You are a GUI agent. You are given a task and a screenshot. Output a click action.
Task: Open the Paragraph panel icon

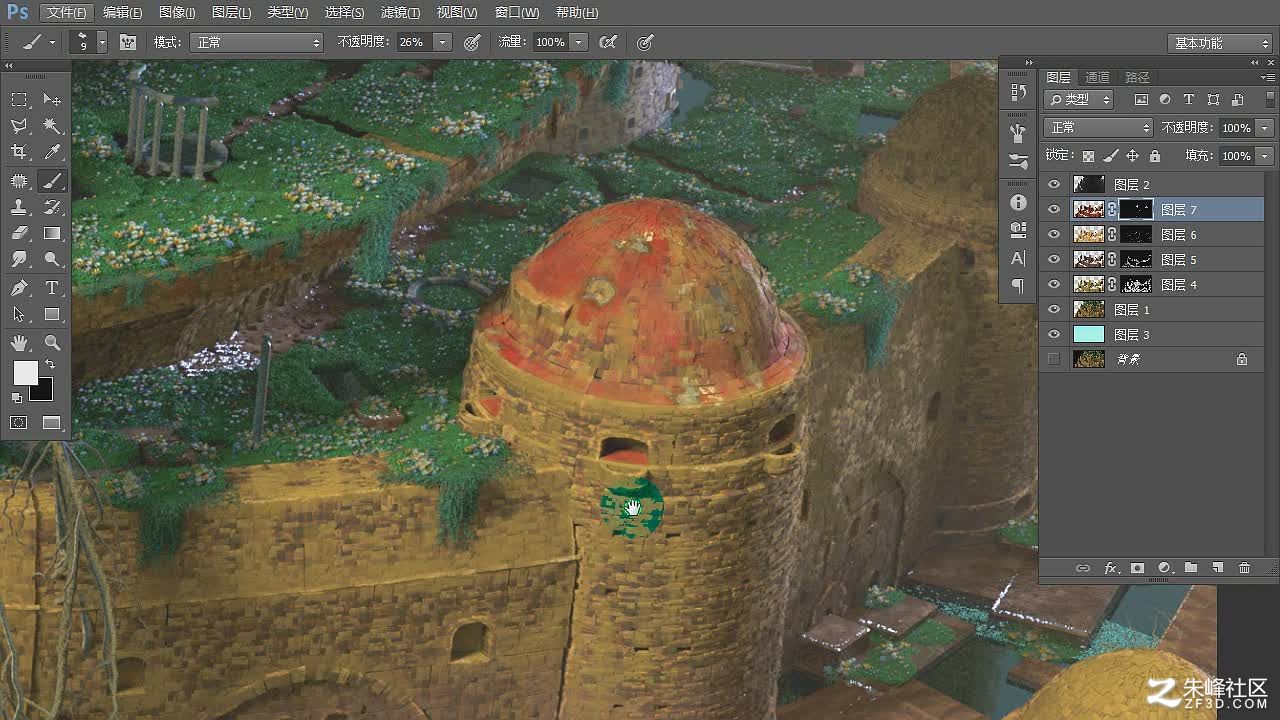[1018, 285]
